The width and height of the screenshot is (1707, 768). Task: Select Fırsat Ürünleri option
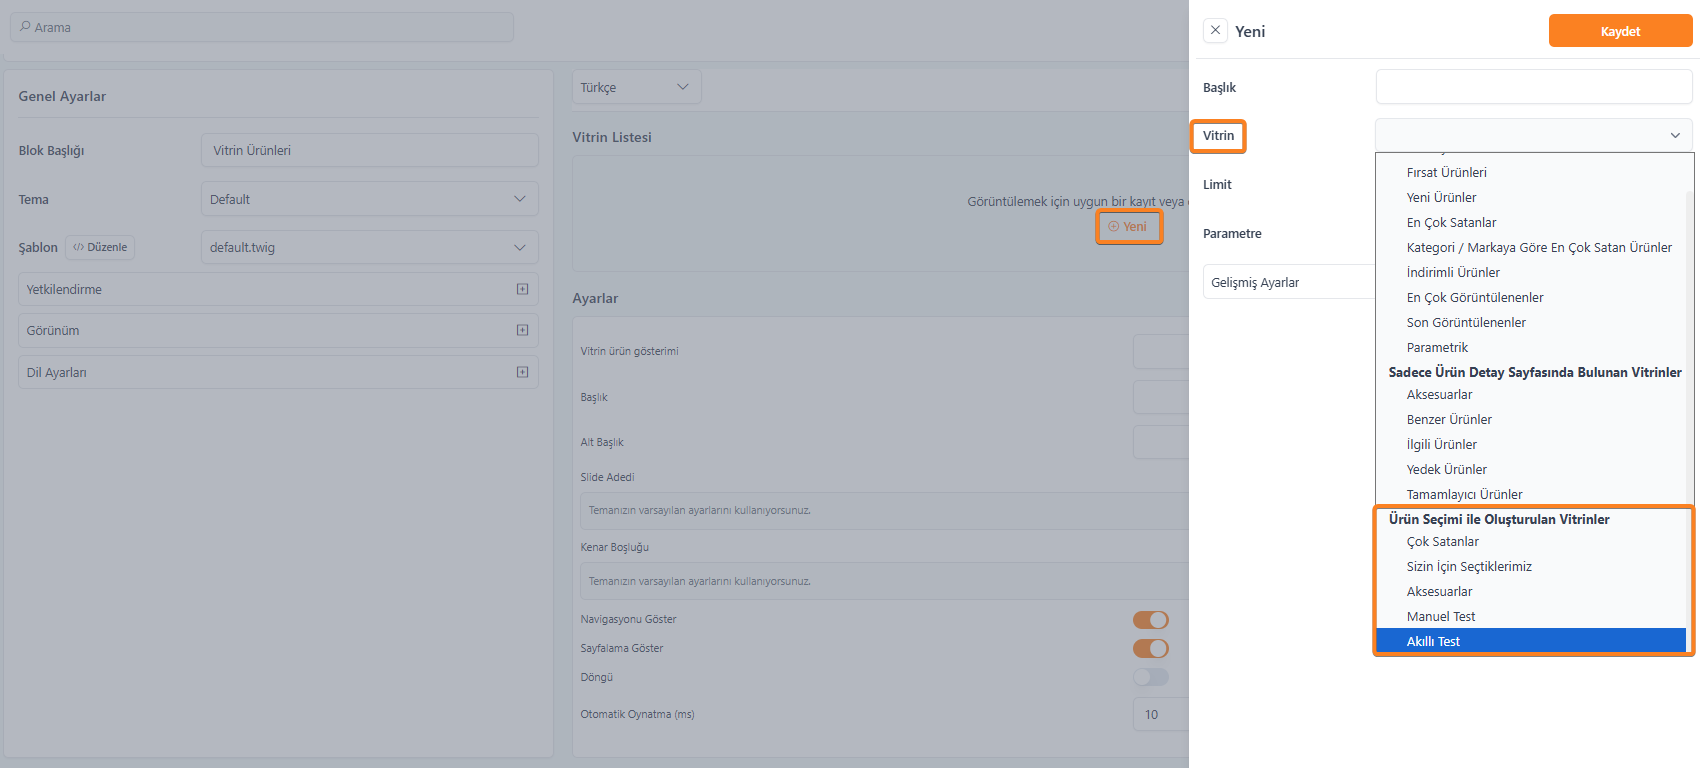coord(1446,172)
